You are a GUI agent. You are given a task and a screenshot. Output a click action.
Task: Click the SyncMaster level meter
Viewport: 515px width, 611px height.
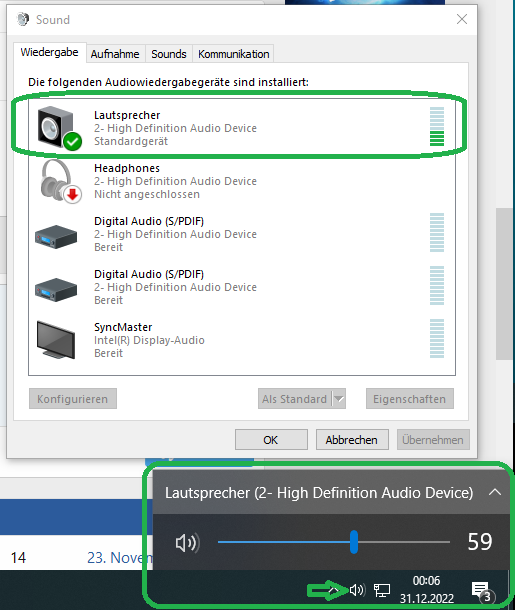coord(437,338)
